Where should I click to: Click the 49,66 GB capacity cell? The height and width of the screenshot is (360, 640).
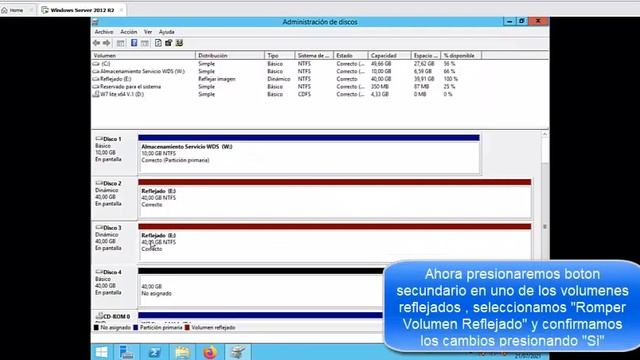[x=381, y=64]
